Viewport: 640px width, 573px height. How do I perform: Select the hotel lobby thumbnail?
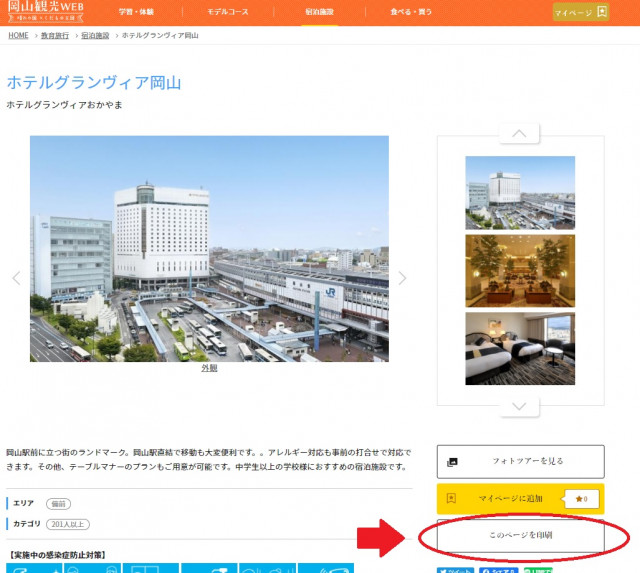point(520,271)
